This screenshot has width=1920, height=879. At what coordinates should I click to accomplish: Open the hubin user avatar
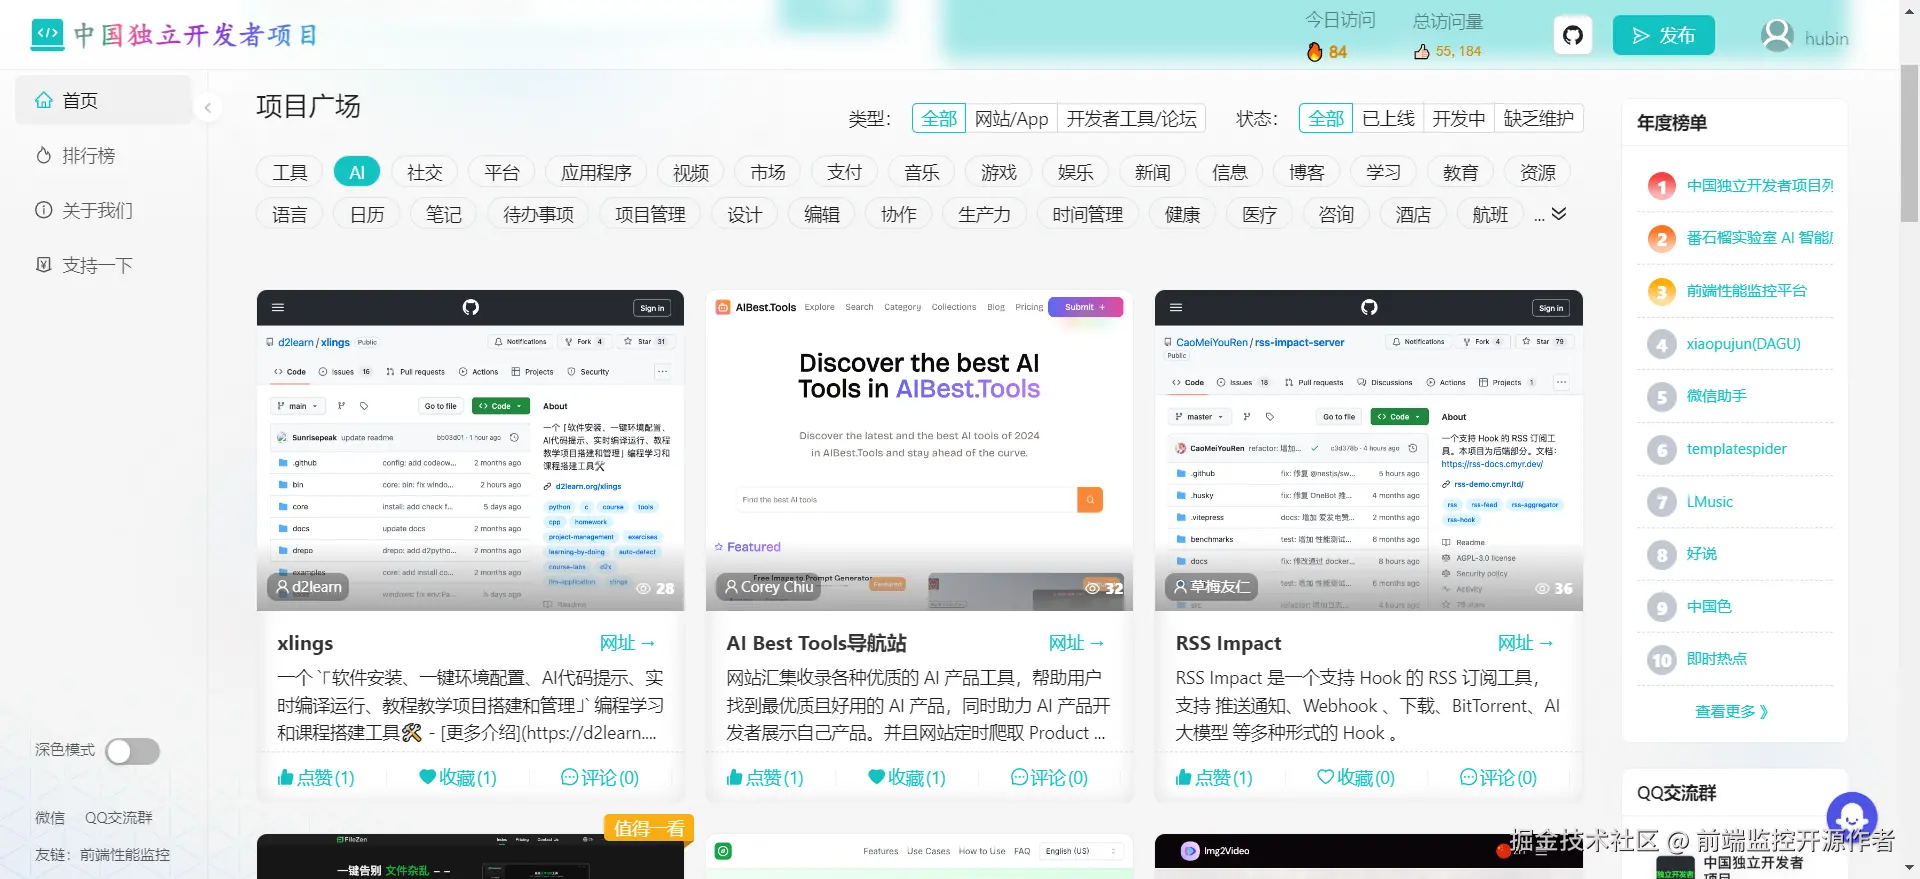1777,36
